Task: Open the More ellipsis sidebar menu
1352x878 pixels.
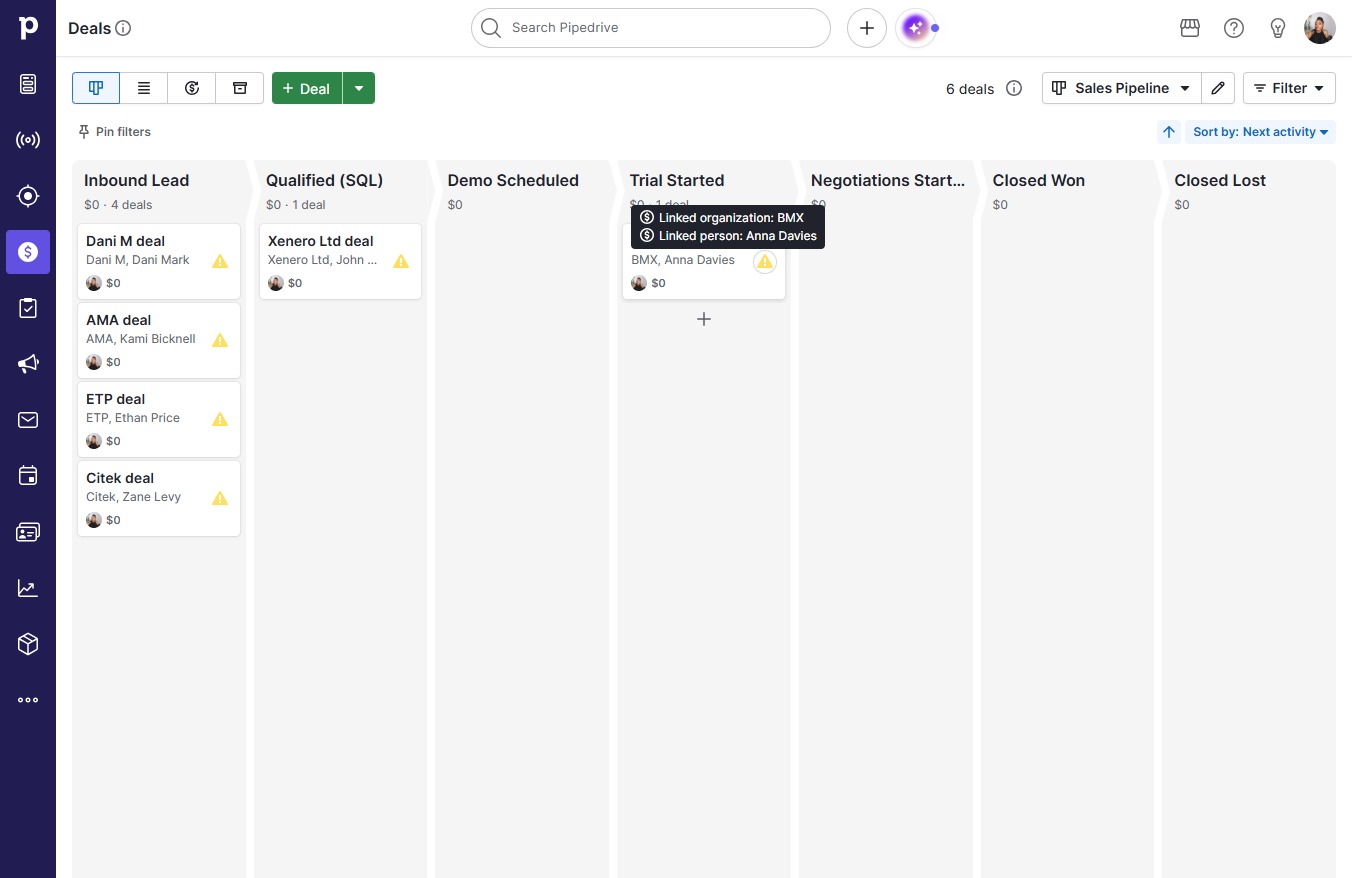Action: [x=28, y=700]
